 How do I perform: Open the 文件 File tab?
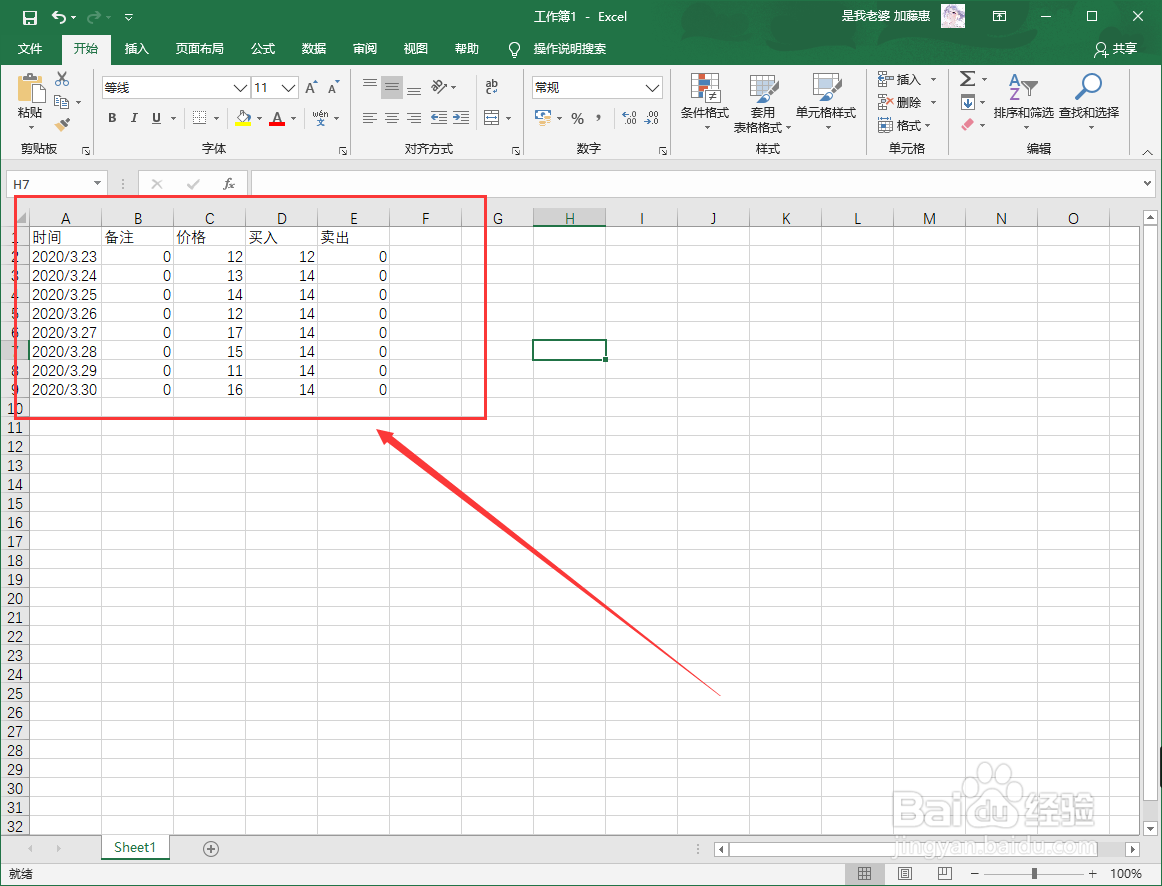pos(30,49)
